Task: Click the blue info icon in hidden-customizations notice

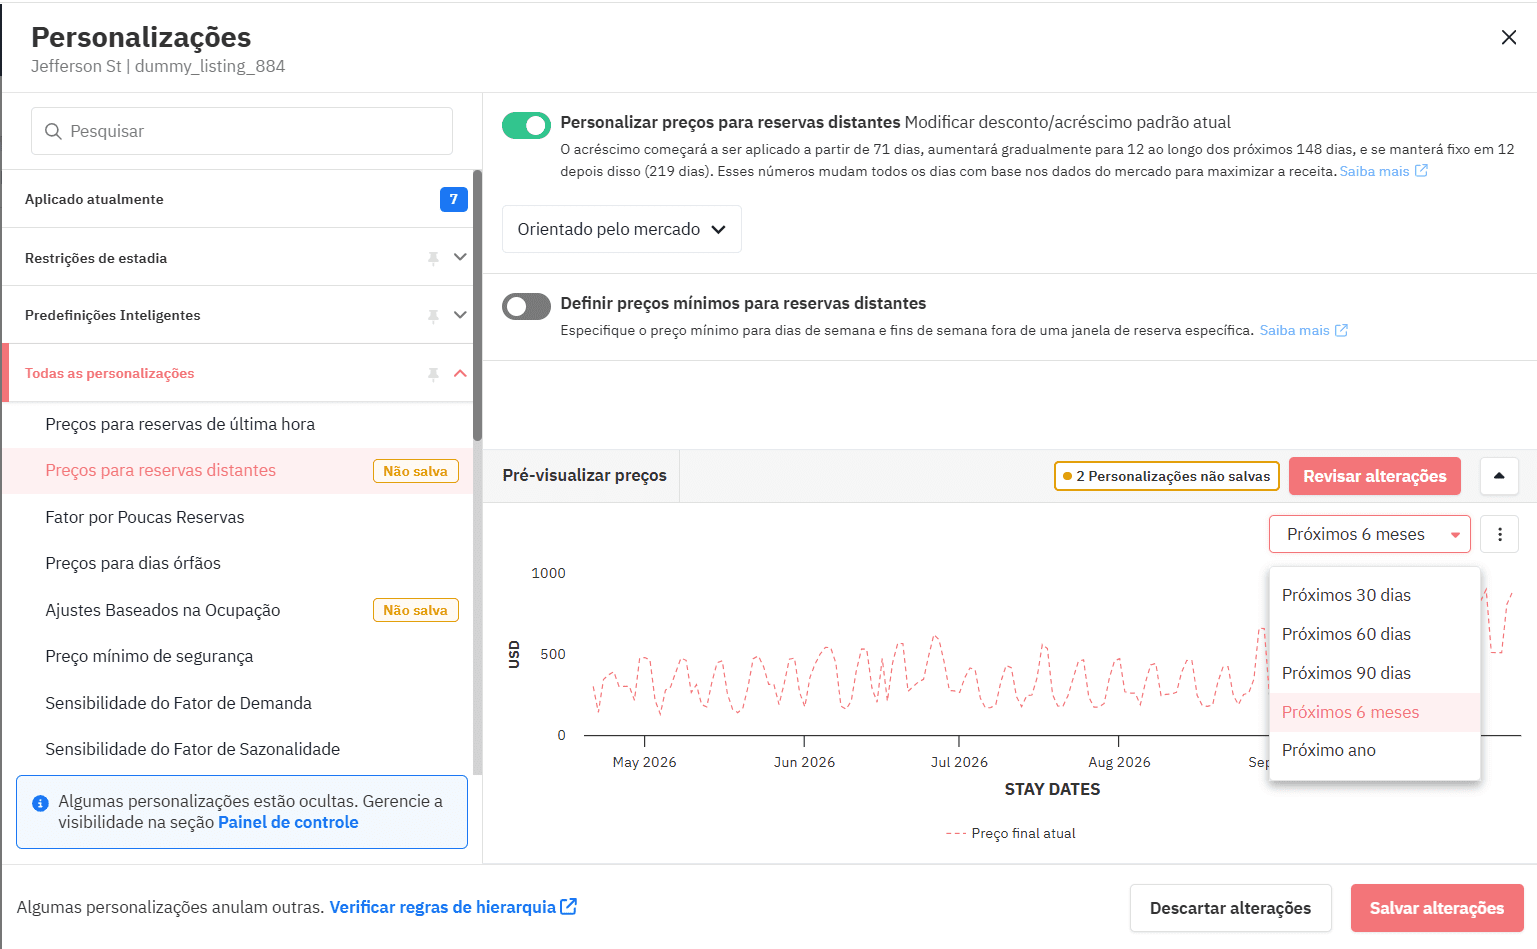Action: 41,803
